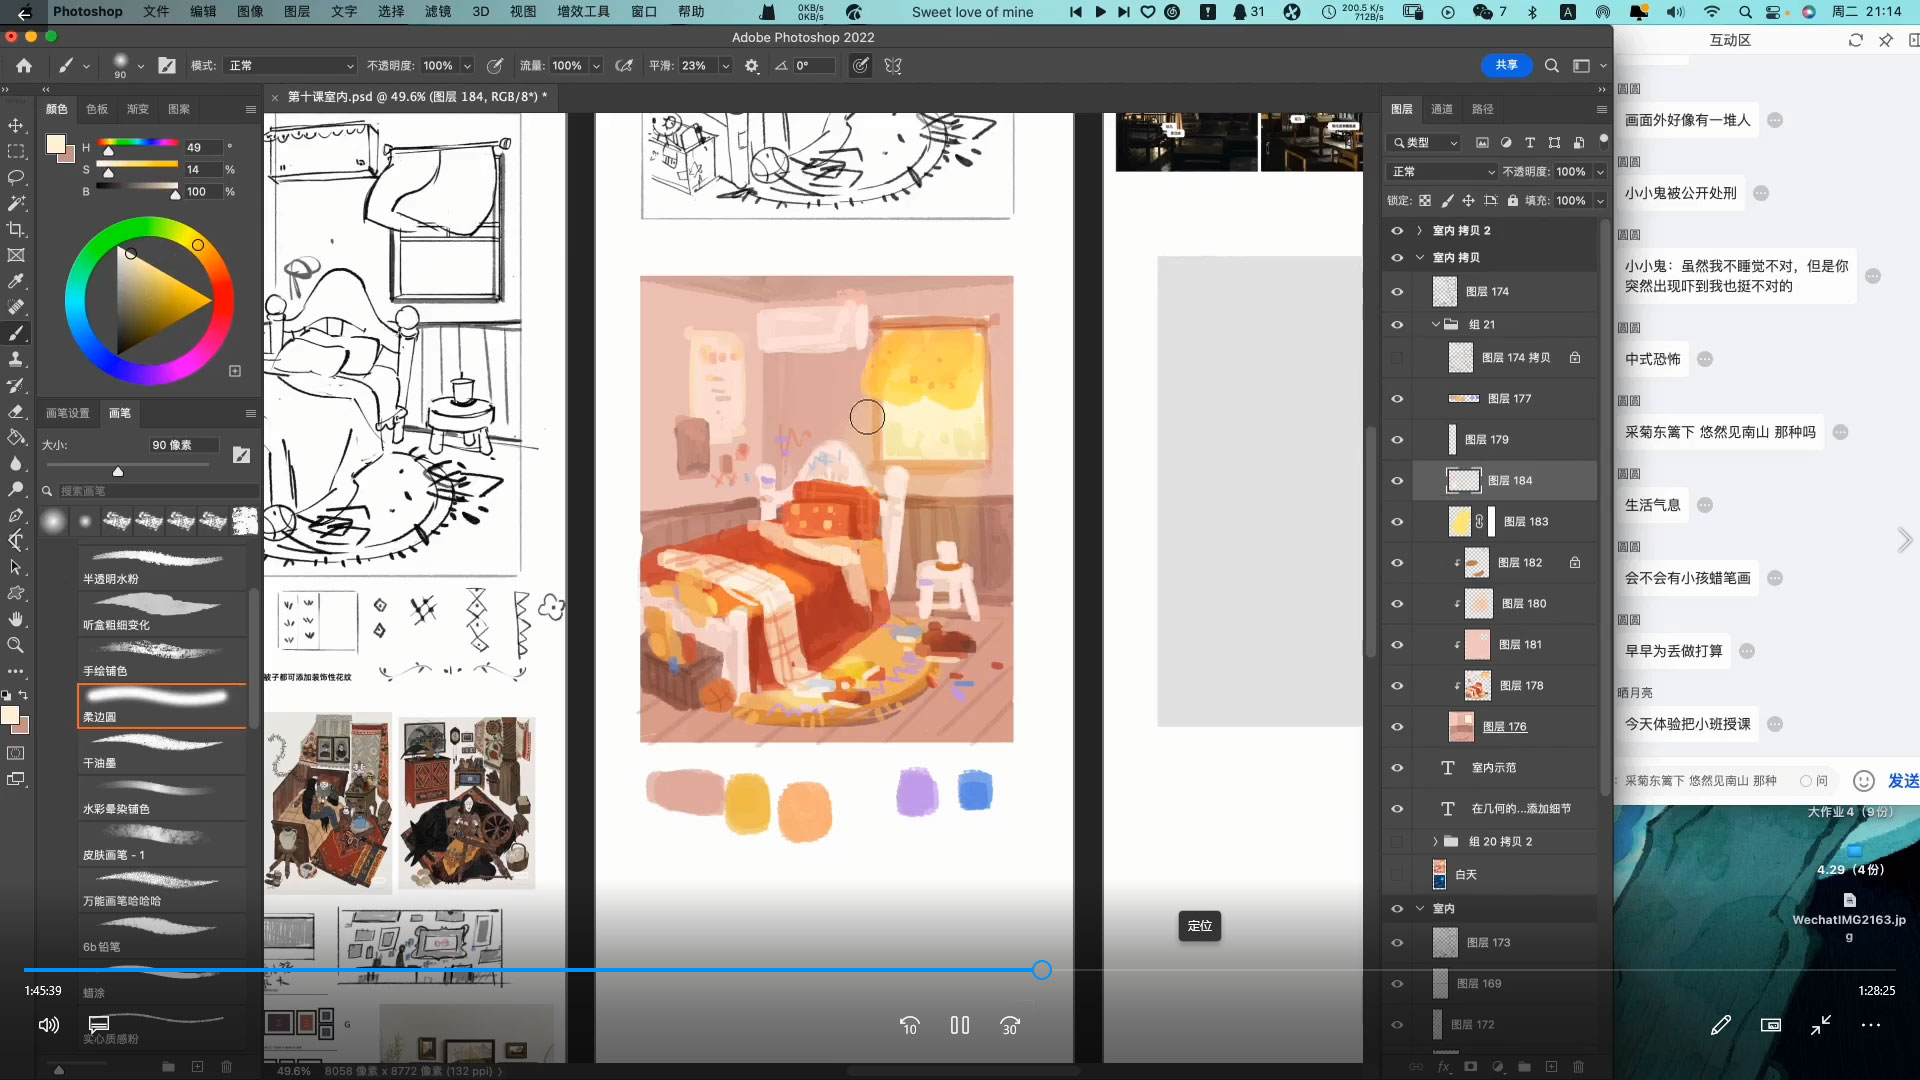Collapse group 室内 拷贝

(1419, 257)
